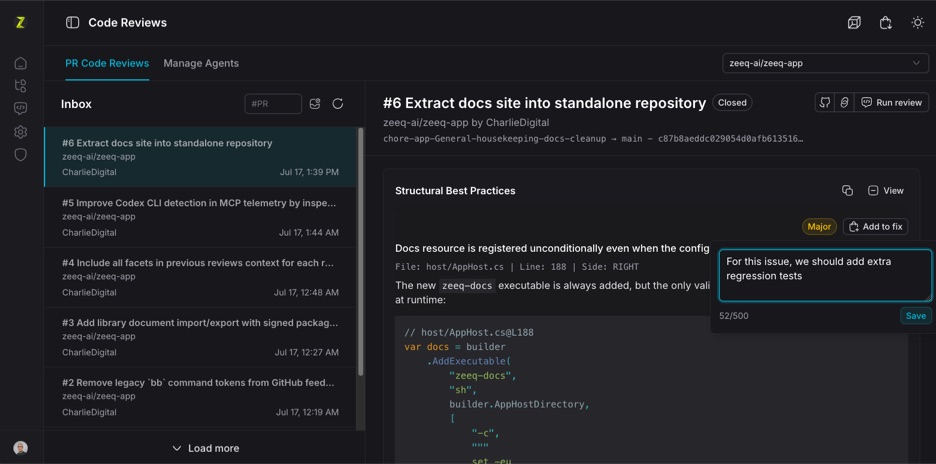Open PR on GitHub icon
This screenshot has width=936, height=464.
point(825,102)
